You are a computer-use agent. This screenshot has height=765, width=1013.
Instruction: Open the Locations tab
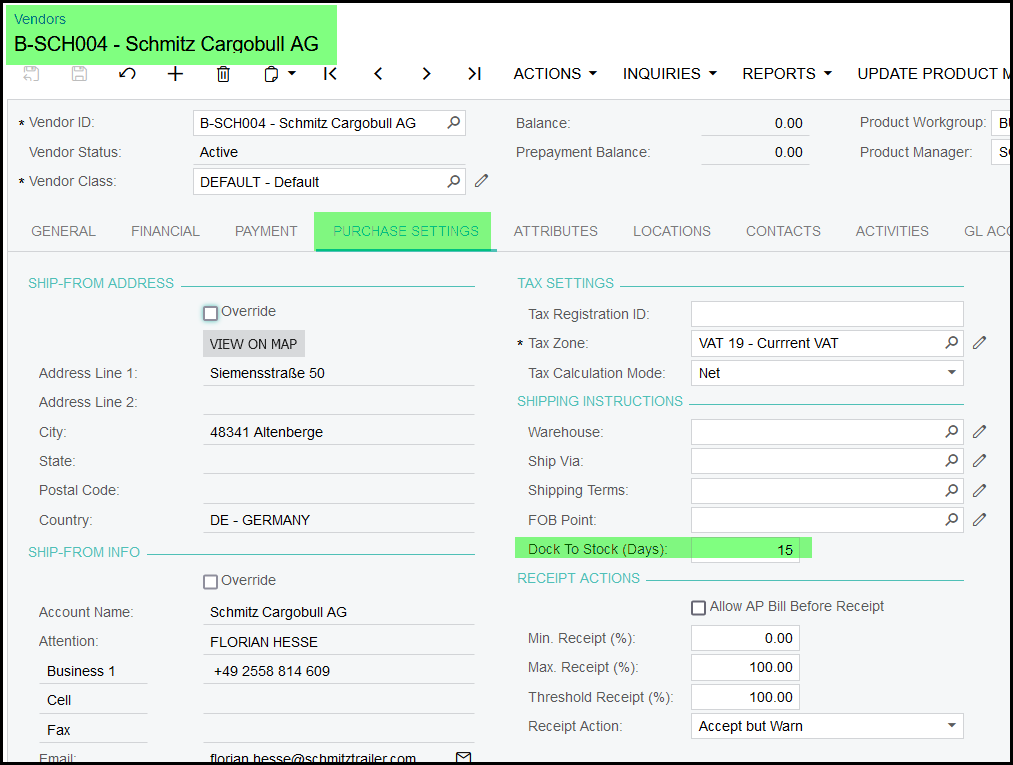pos(671,231)
